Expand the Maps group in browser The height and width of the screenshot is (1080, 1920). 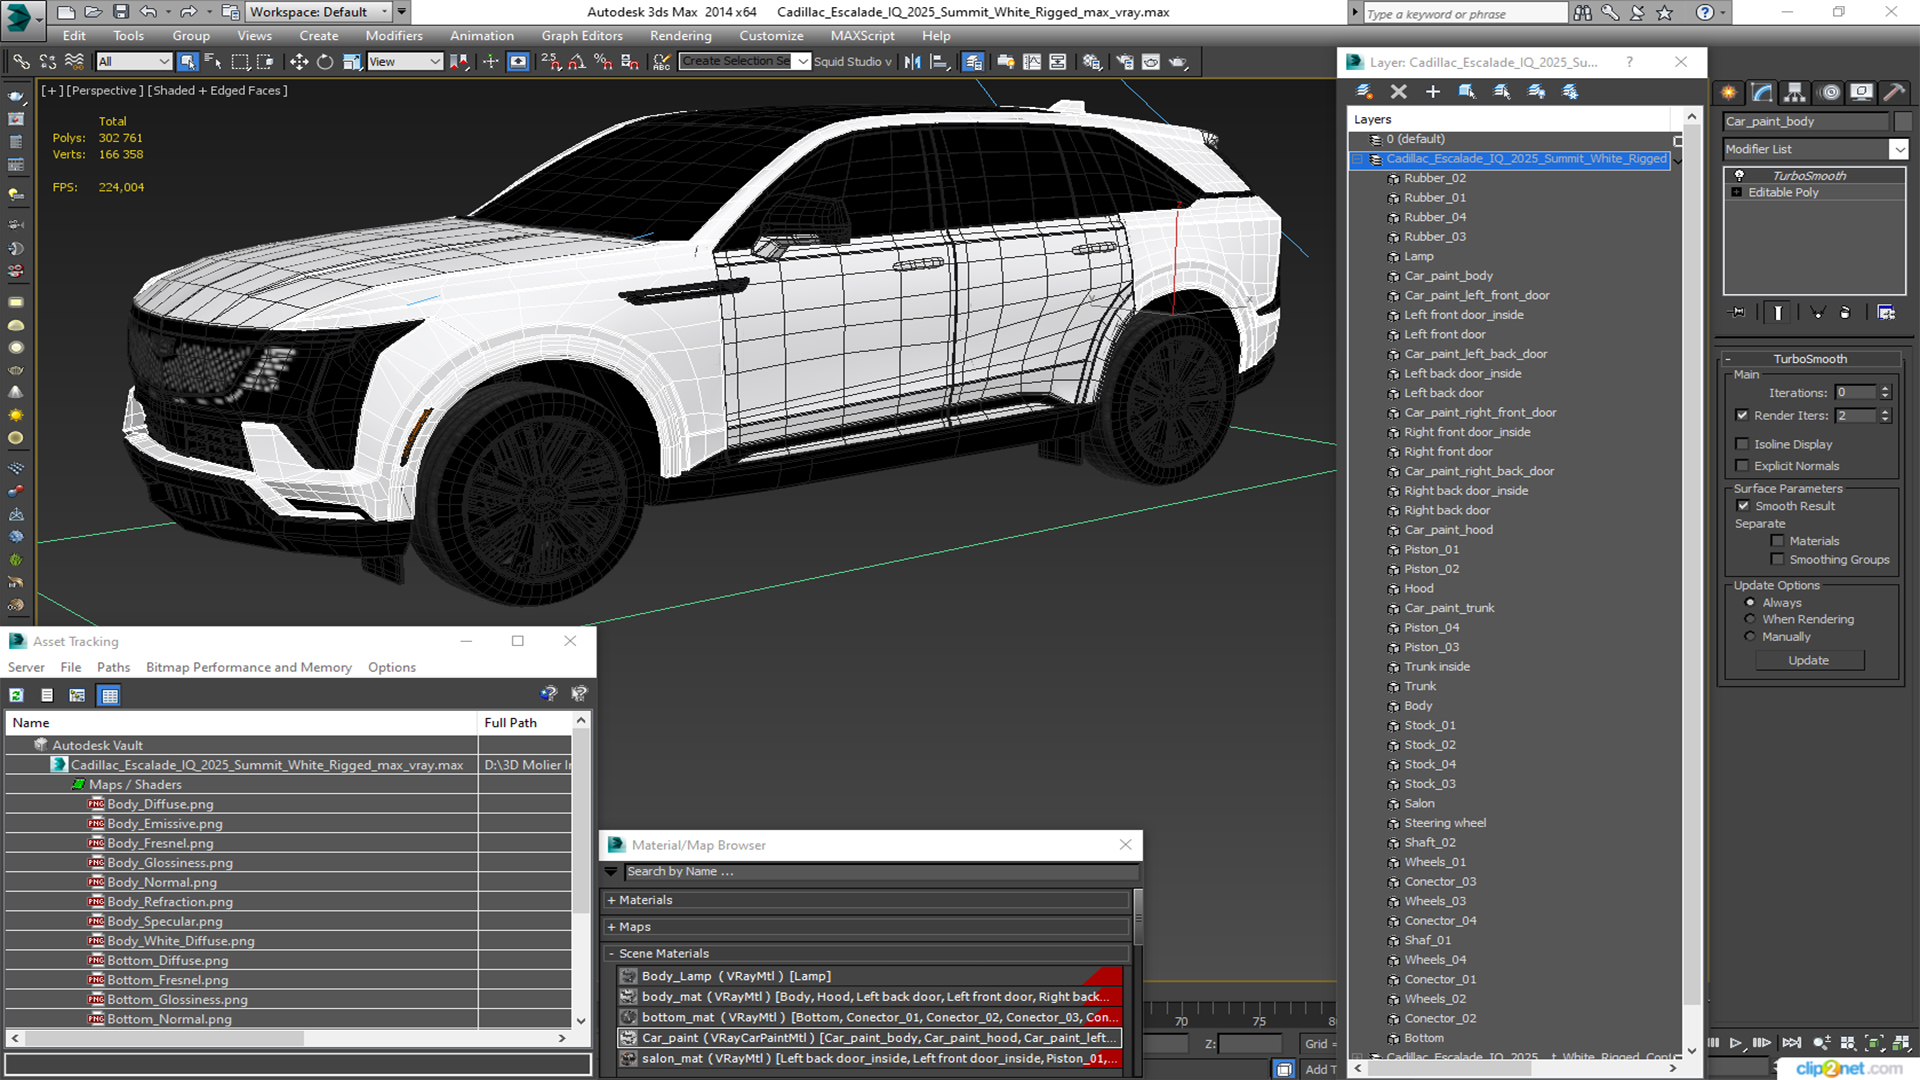tap(611, 927)
